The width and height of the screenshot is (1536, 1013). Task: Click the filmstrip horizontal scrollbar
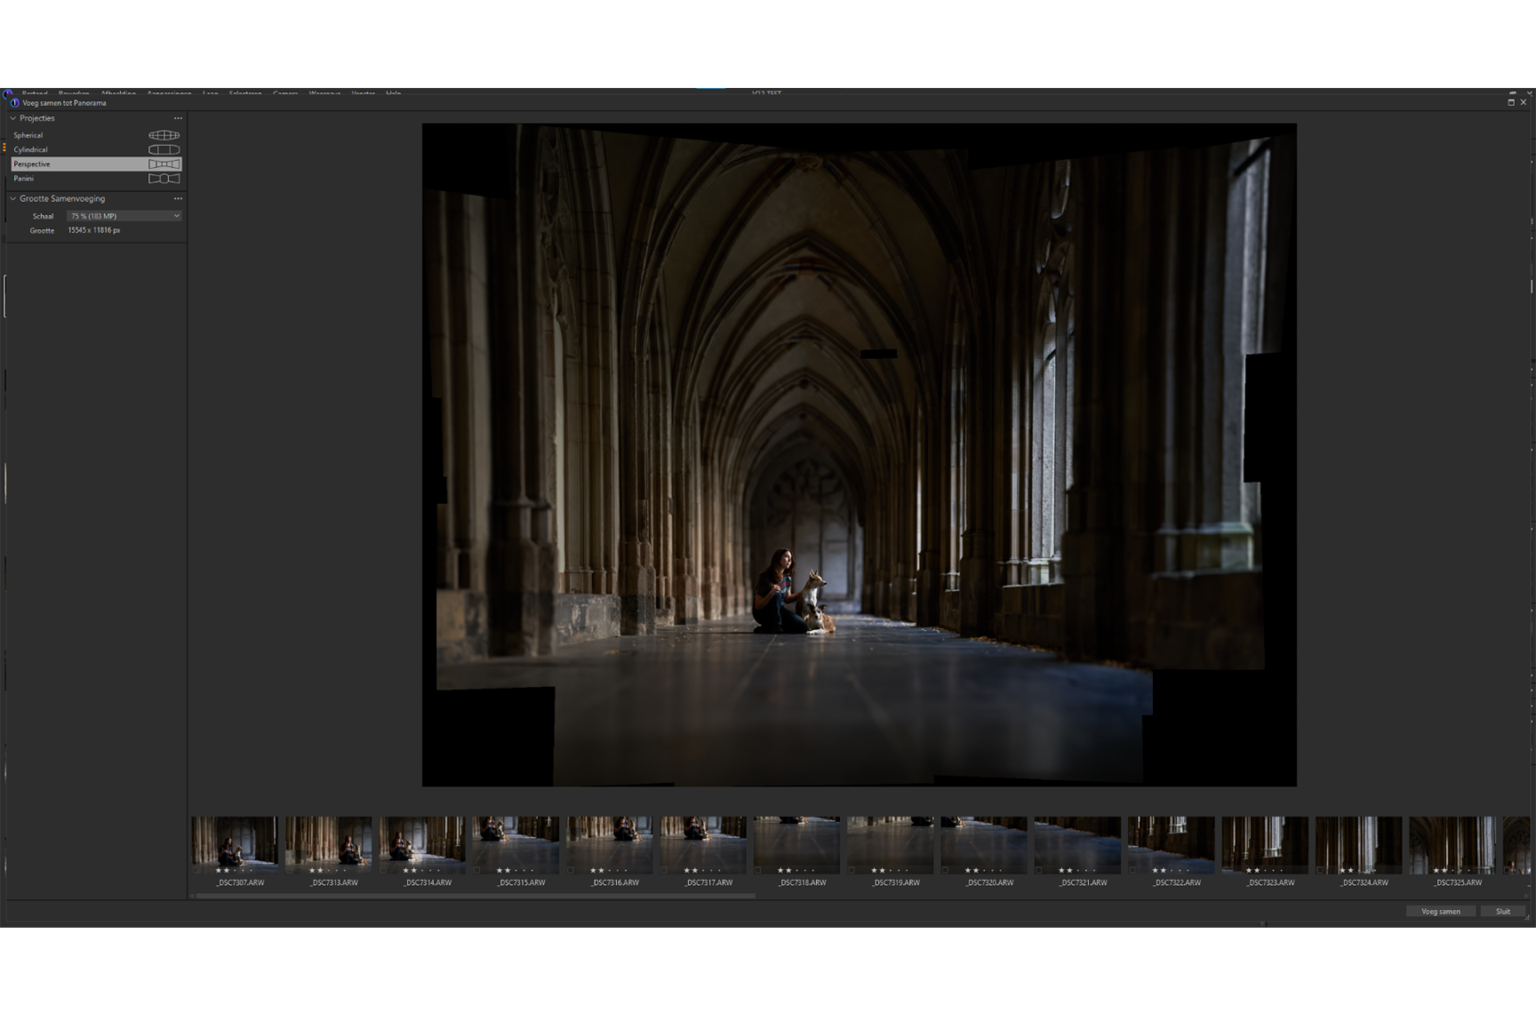click(x=475, y=896)
